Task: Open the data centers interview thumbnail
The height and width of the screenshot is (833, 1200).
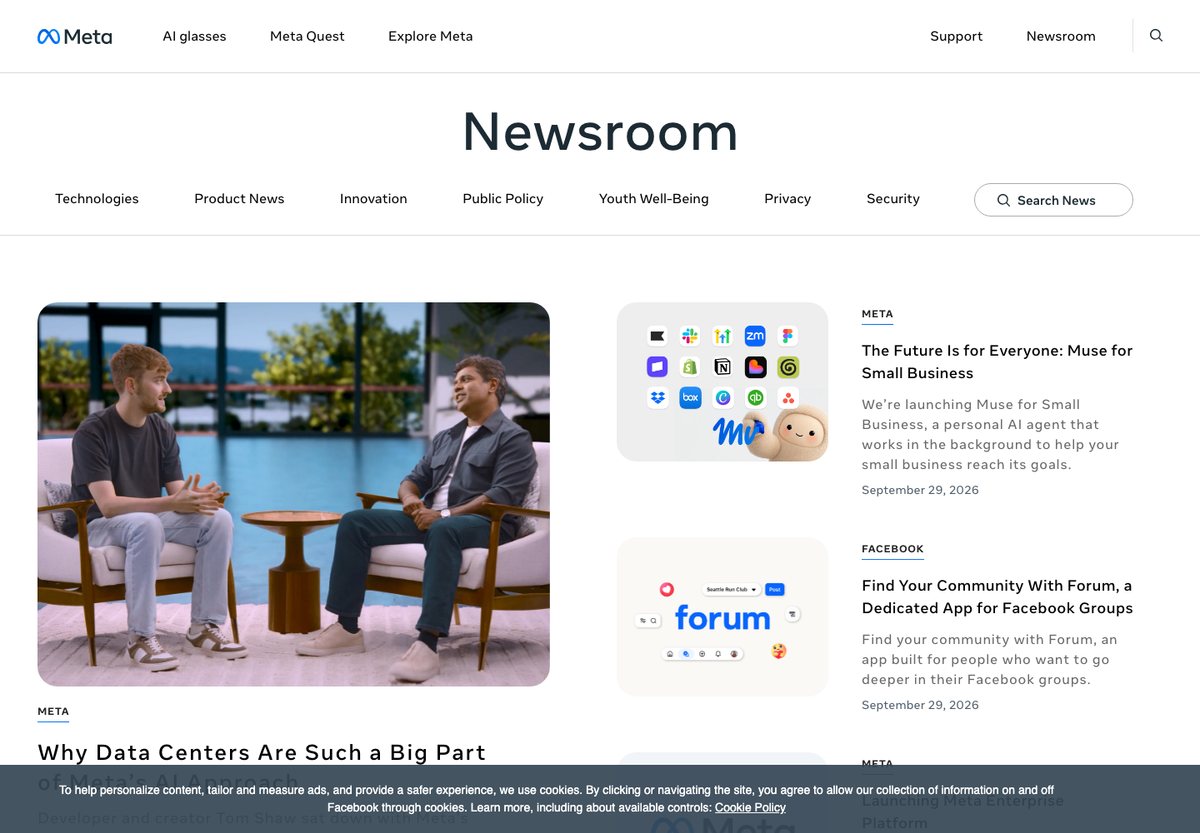Action: (x=294, y=494)
